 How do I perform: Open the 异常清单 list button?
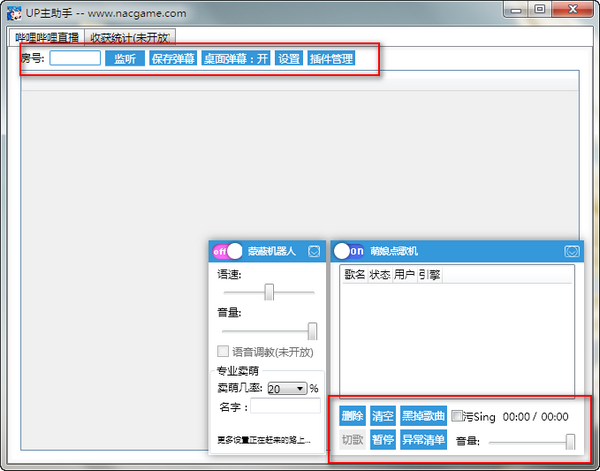[423, 440]
